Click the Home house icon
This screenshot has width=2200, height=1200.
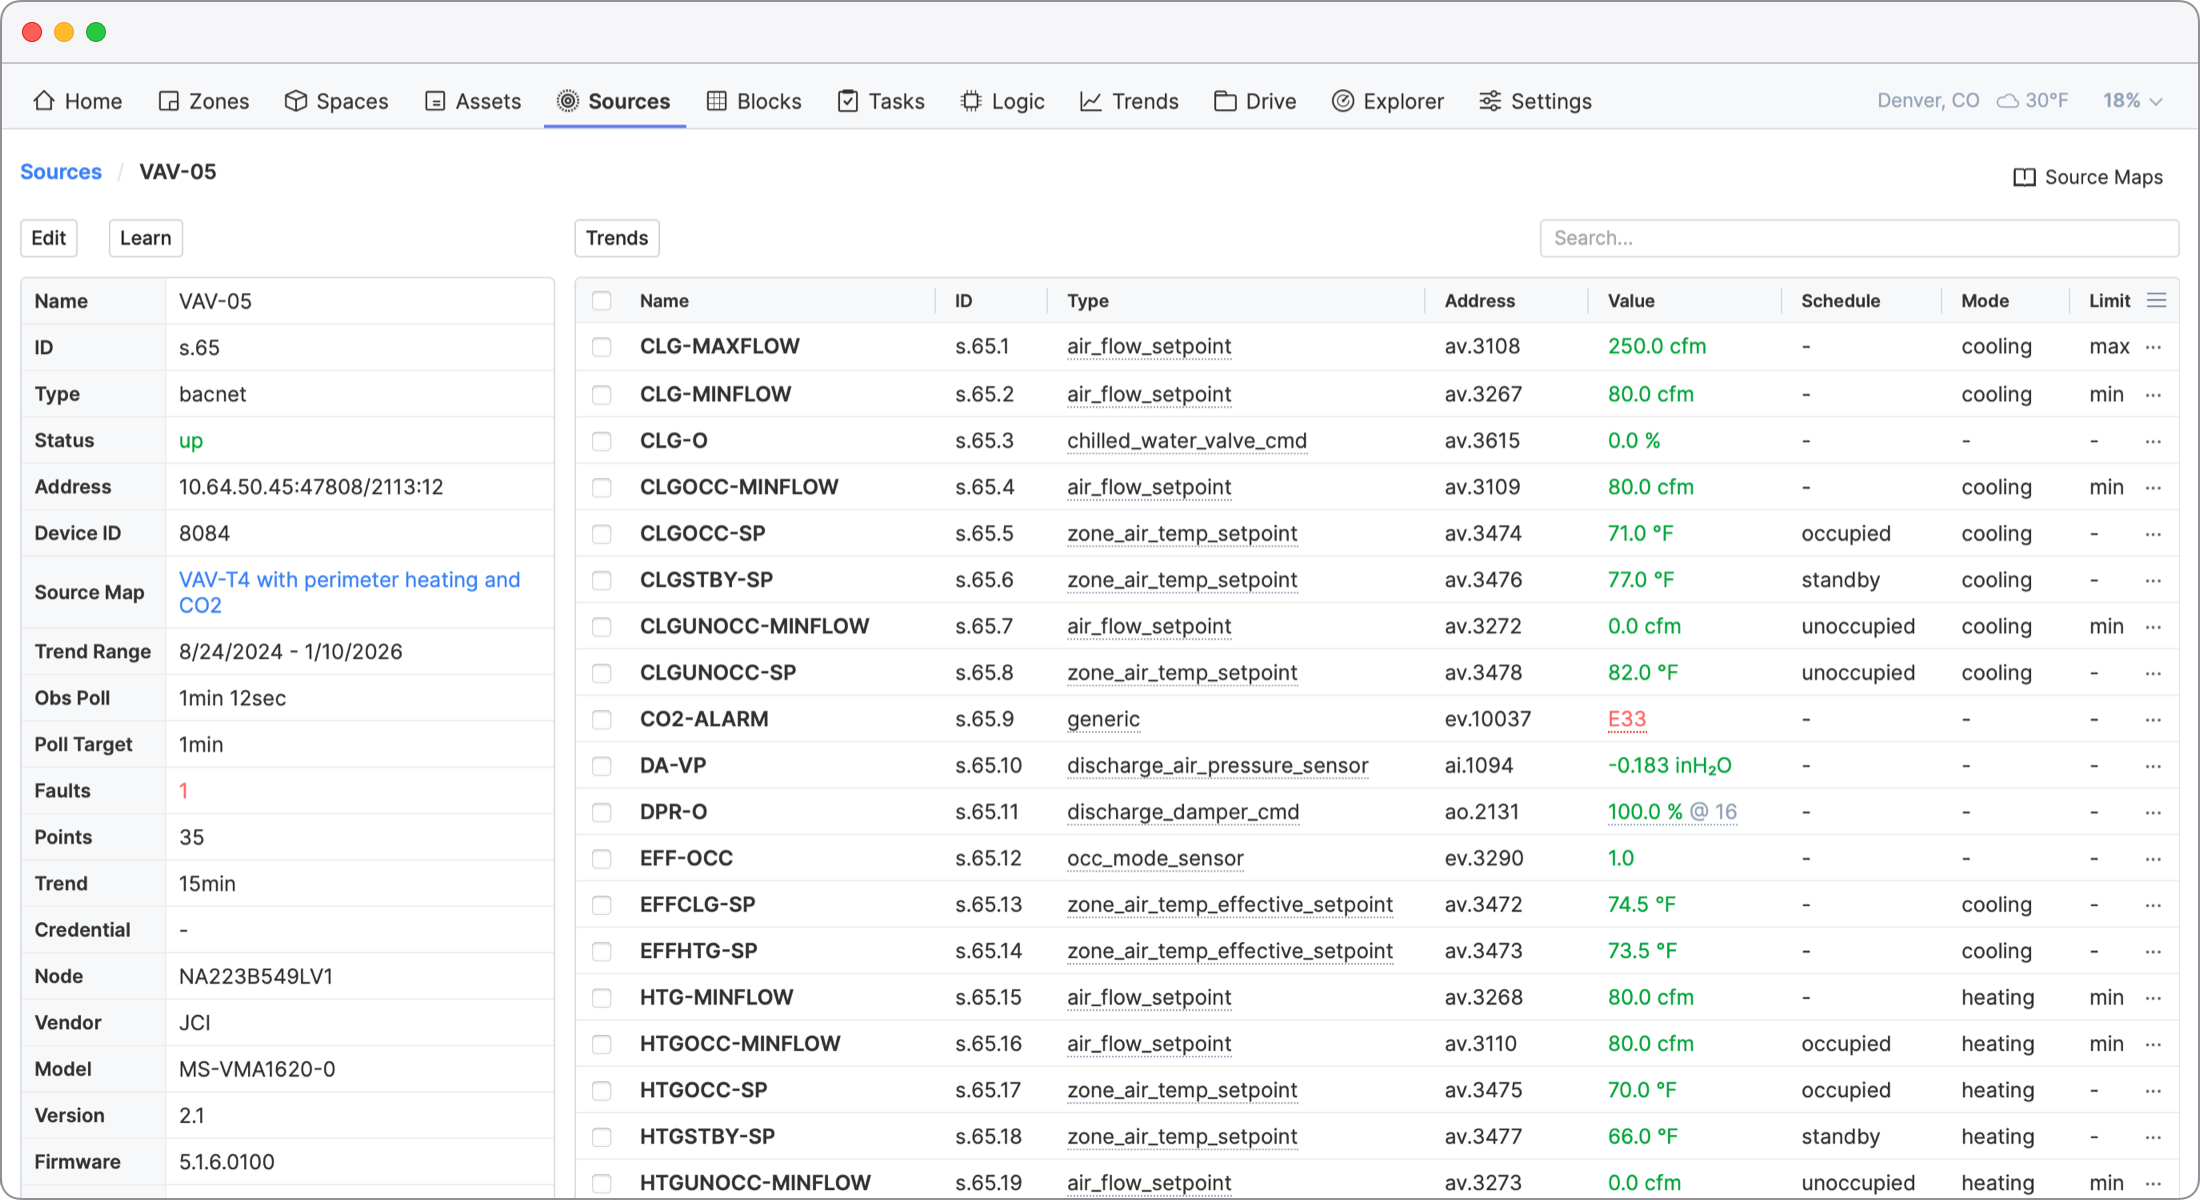point(44,101)
